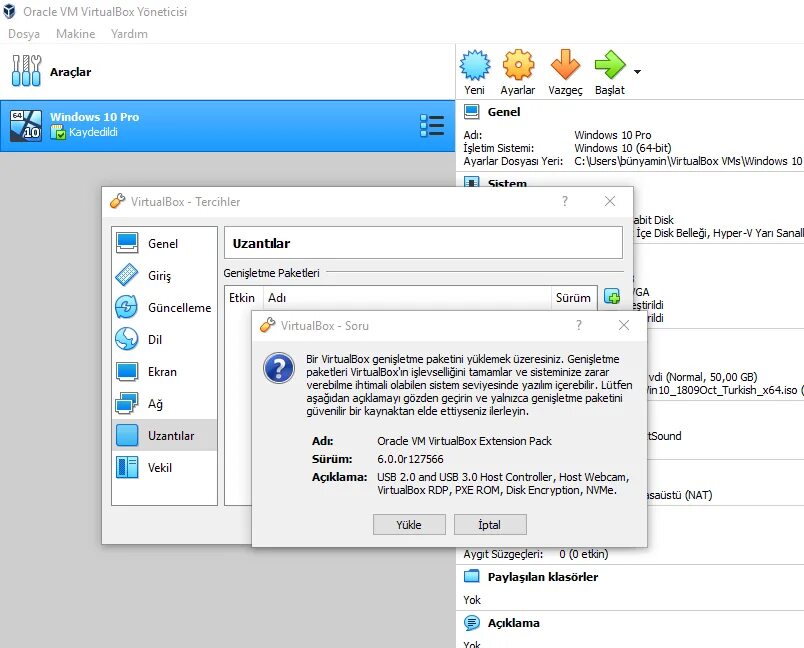Image resolution: width=804 pixels, height=648 pixels.
Task: Select Vekil (Proxy) category in Tercihler
Action: 164,468
